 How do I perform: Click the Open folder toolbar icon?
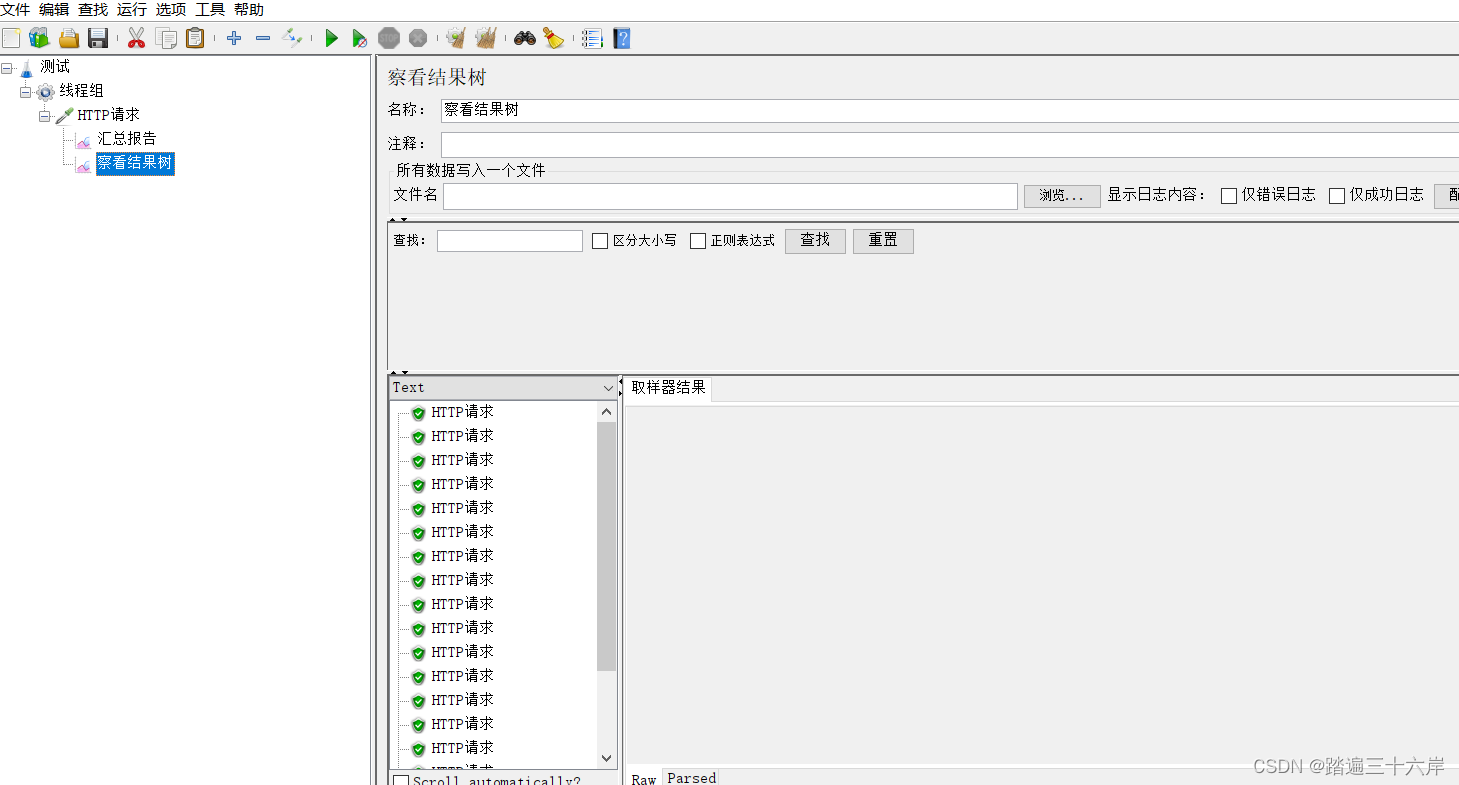[68, 39]
